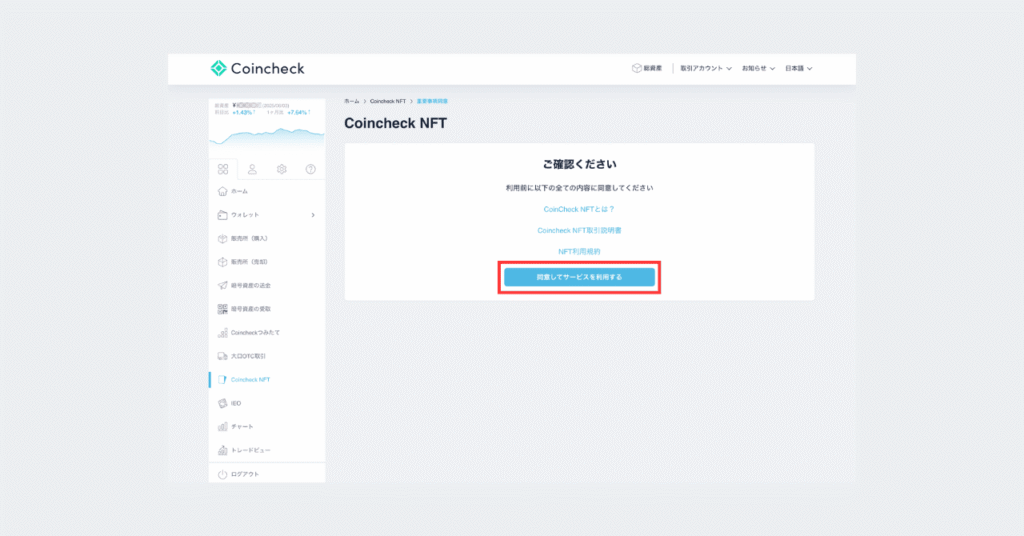This screenshot has height=536, width=1024.
Task: Select the user profile tab icon
Action: click(252, 169)
